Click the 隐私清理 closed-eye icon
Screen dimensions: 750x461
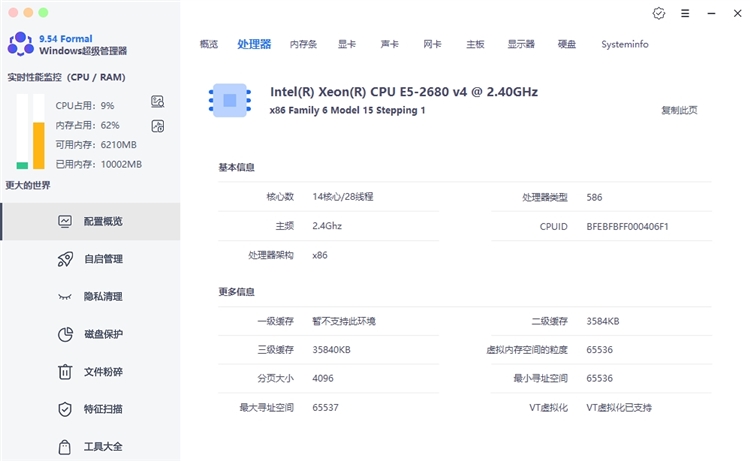(65, 296)
